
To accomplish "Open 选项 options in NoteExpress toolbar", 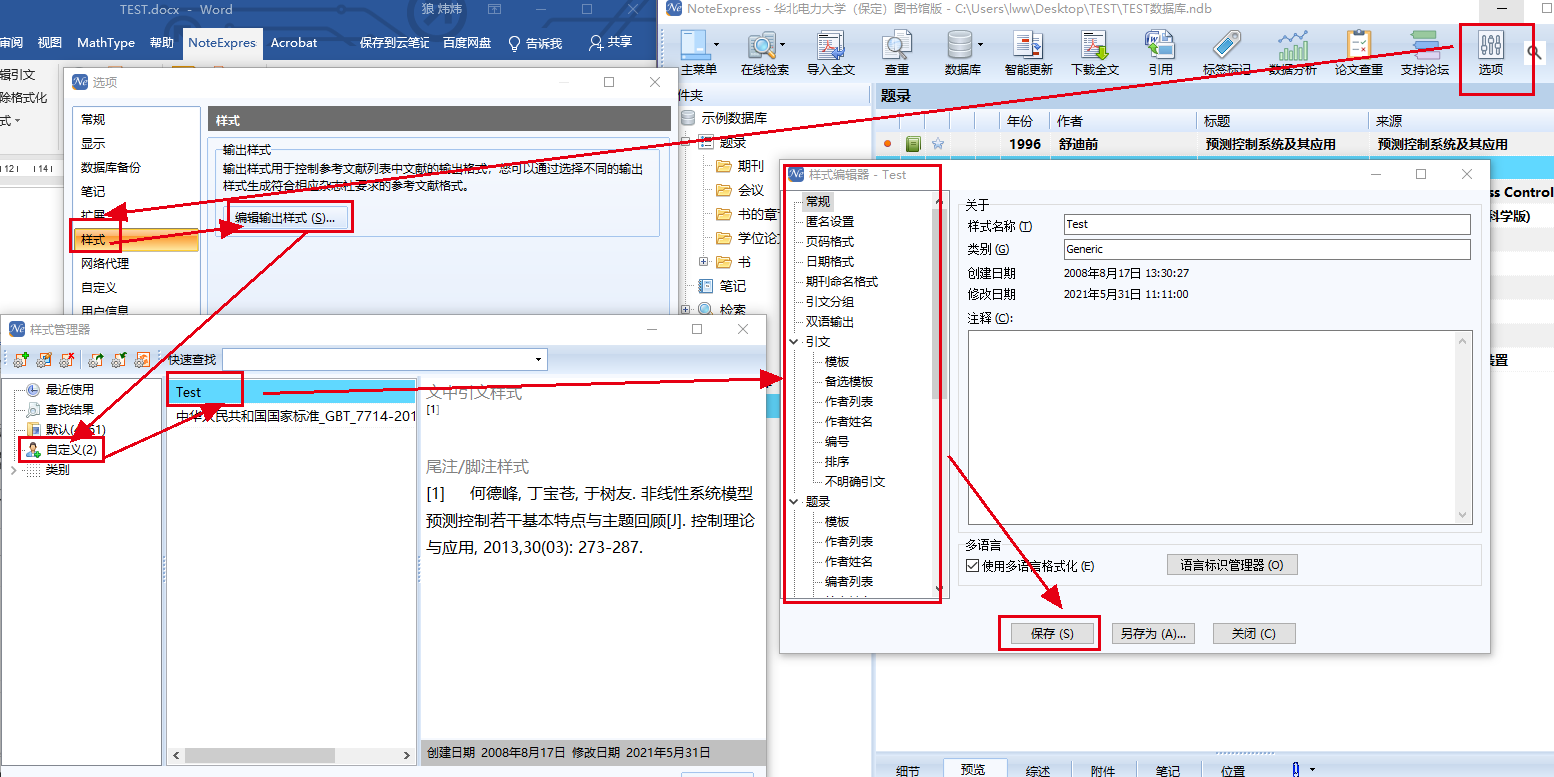I will coord(1490,53).
